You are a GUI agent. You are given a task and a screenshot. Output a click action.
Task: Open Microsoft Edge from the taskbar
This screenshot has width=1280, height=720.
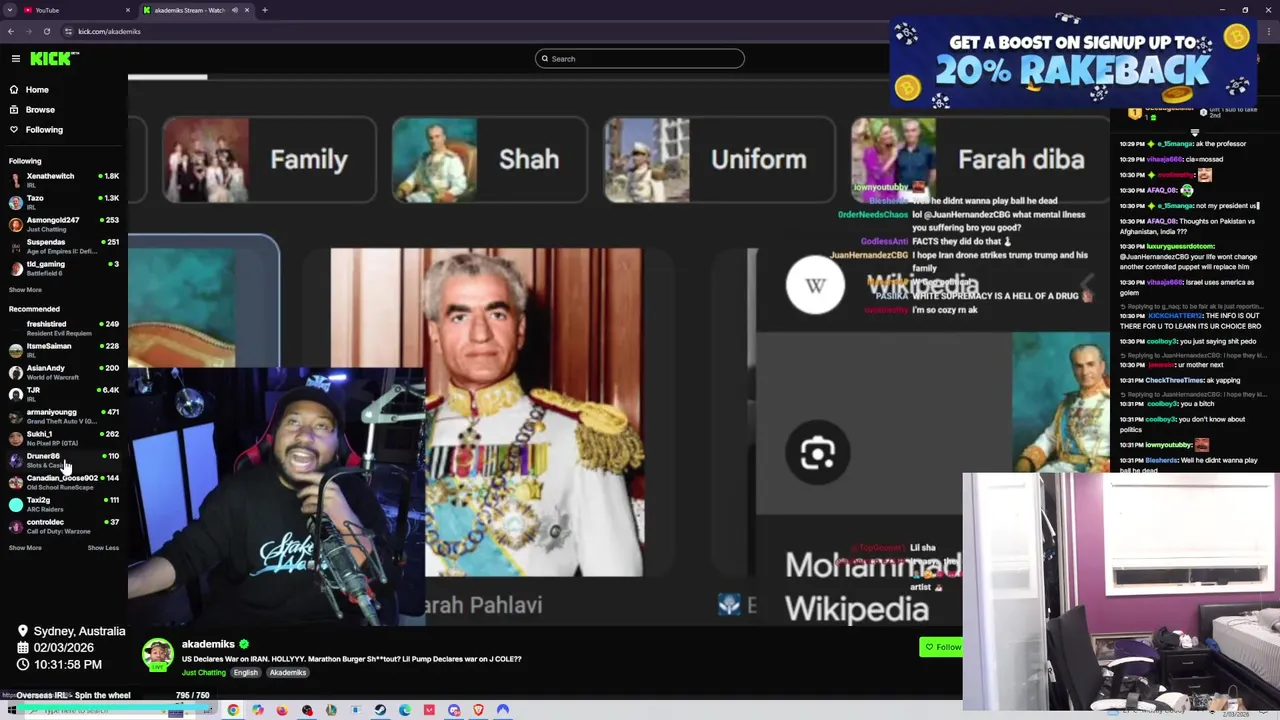tap(405, 710)
